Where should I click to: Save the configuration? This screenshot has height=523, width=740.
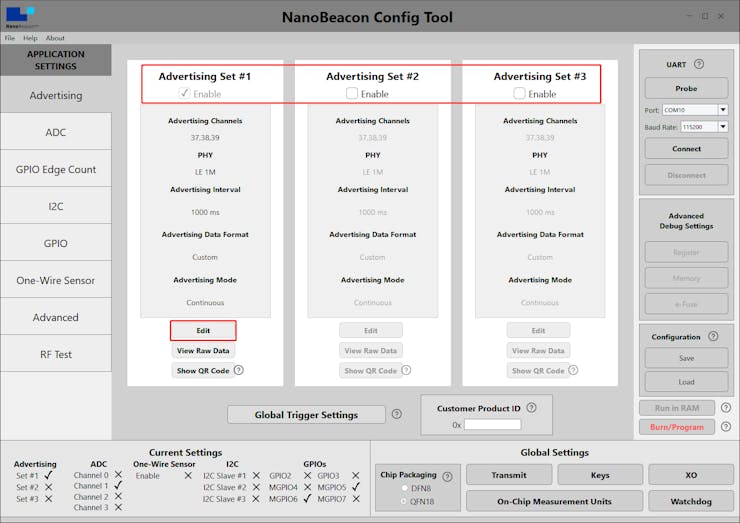(x=686, y=358)
